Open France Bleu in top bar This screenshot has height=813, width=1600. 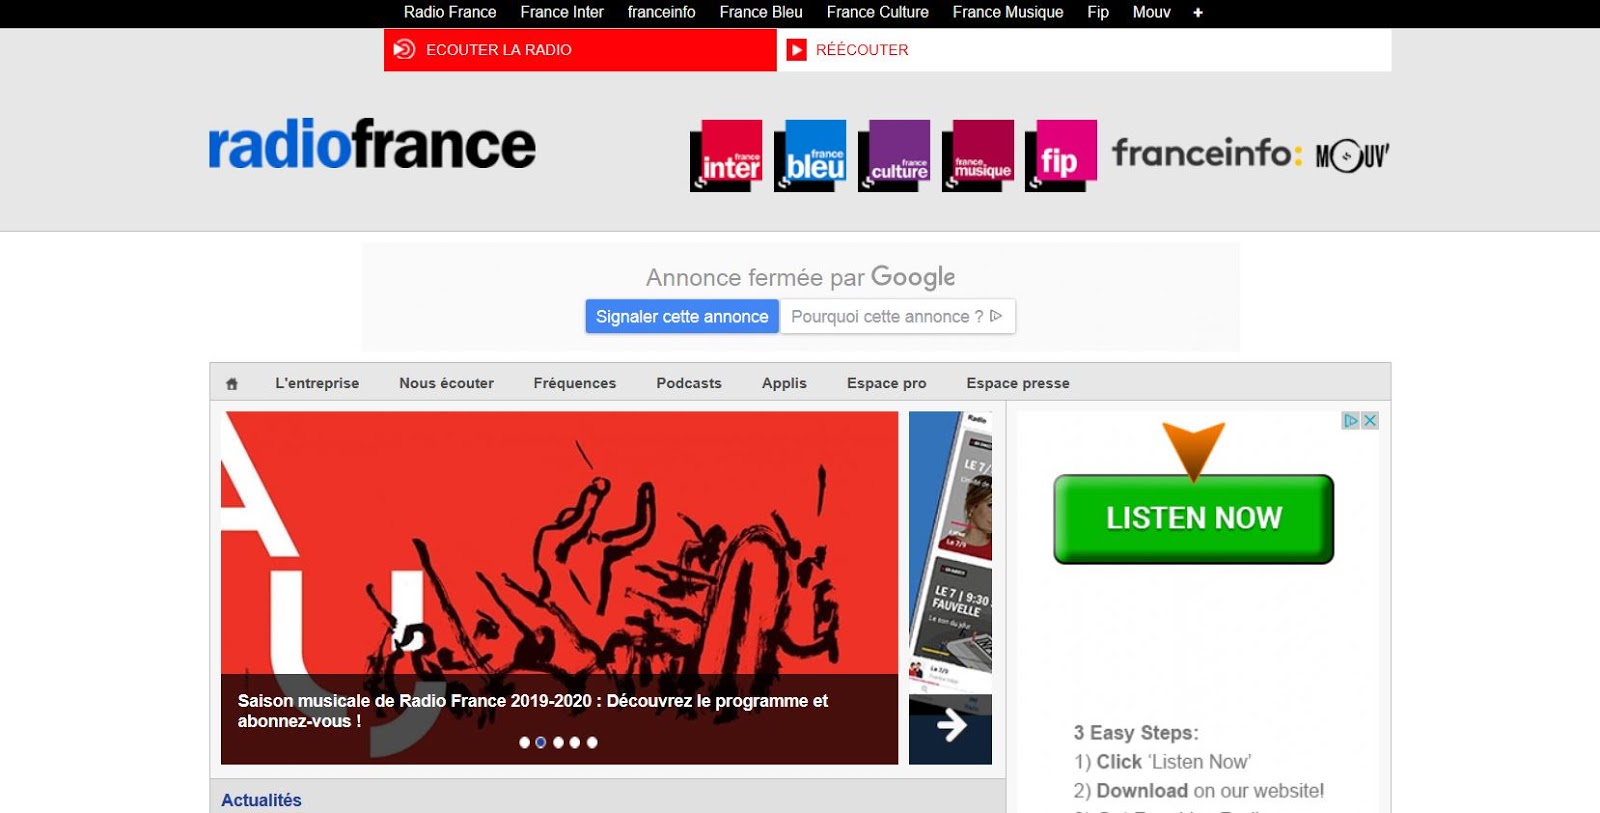[x=761, y=13]
